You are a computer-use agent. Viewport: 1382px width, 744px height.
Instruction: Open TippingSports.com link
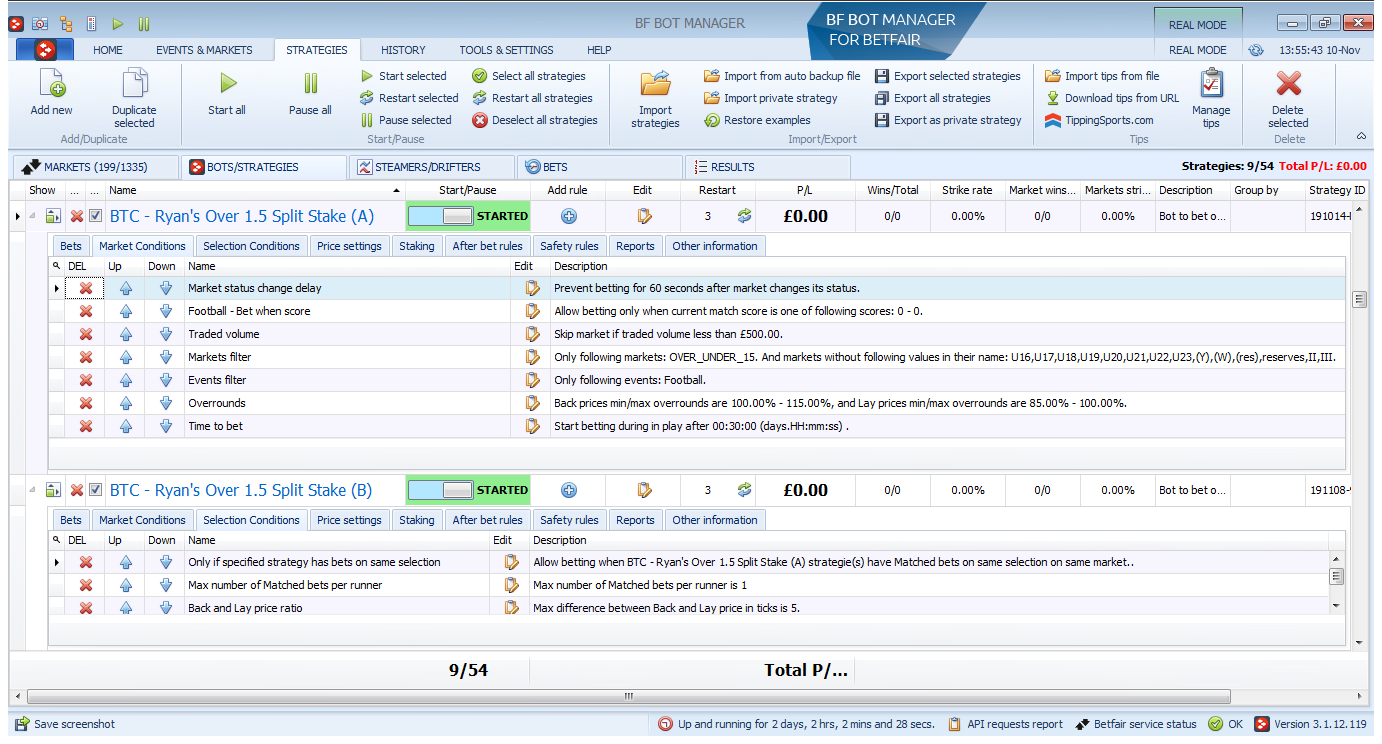1099,120
